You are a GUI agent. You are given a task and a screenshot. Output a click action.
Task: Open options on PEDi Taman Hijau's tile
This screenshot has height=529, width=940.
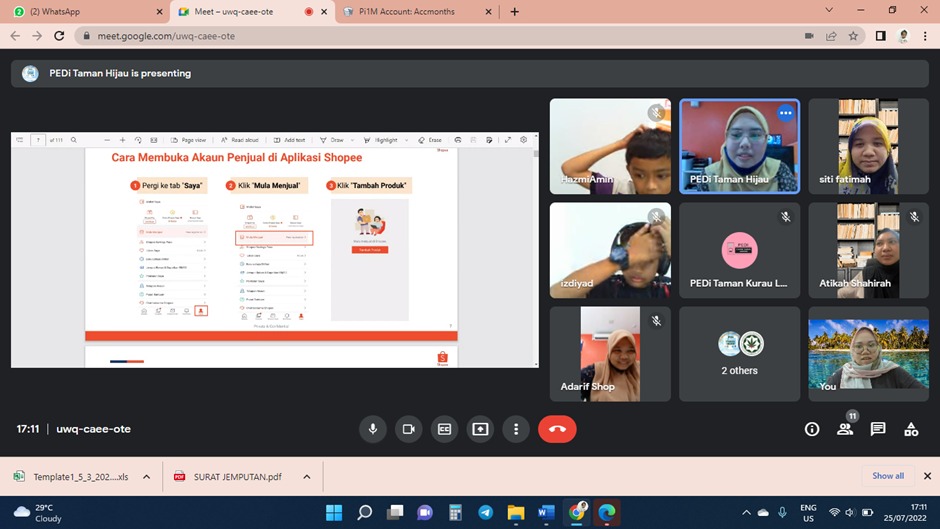pyautogui.click(x=785, y=113)
